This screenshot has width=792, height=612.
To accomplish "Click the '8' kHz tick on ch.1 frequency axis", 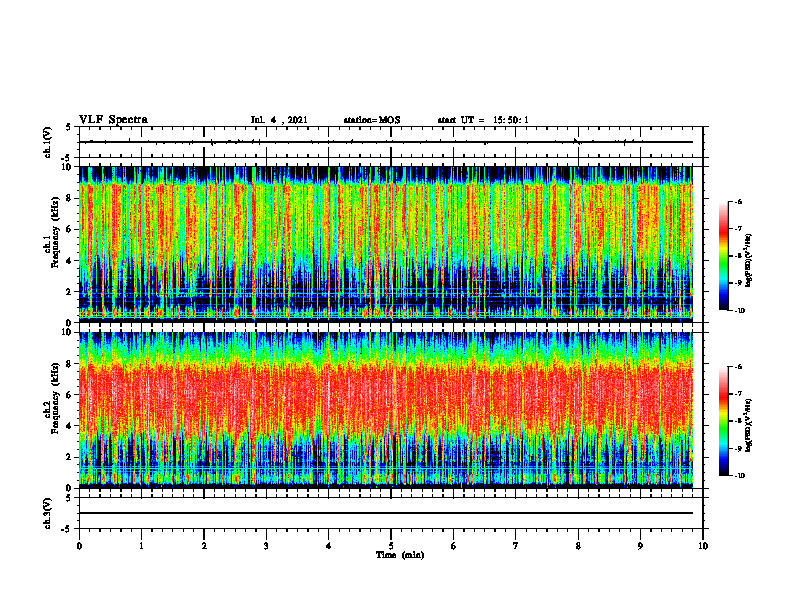I will click(70, 198).
